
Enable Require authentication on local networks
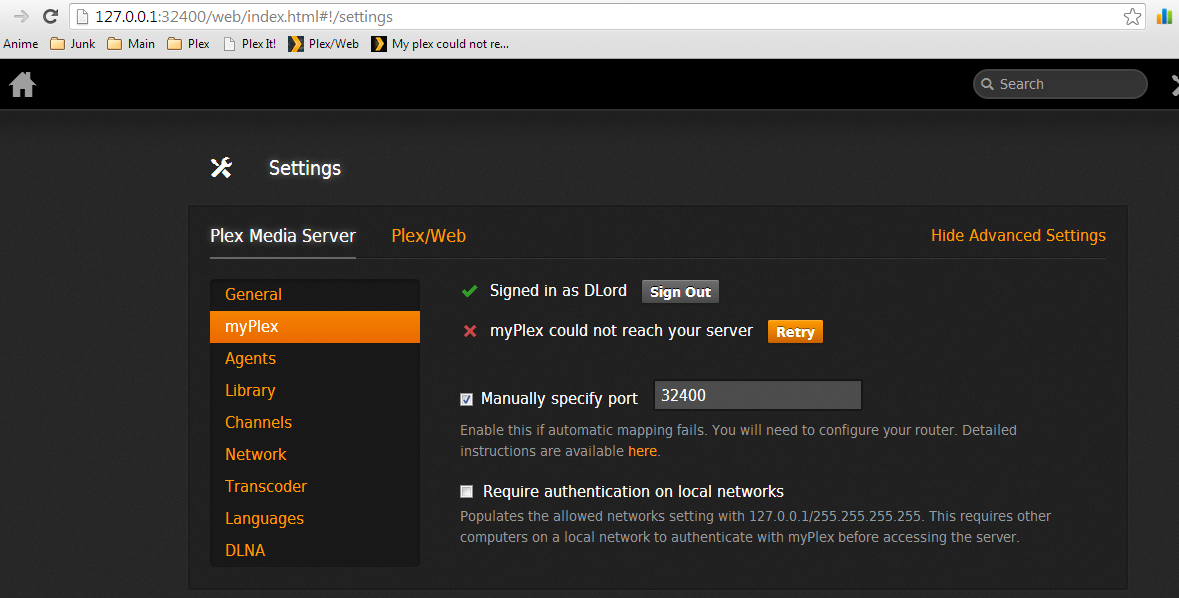(x=466, y=491)
